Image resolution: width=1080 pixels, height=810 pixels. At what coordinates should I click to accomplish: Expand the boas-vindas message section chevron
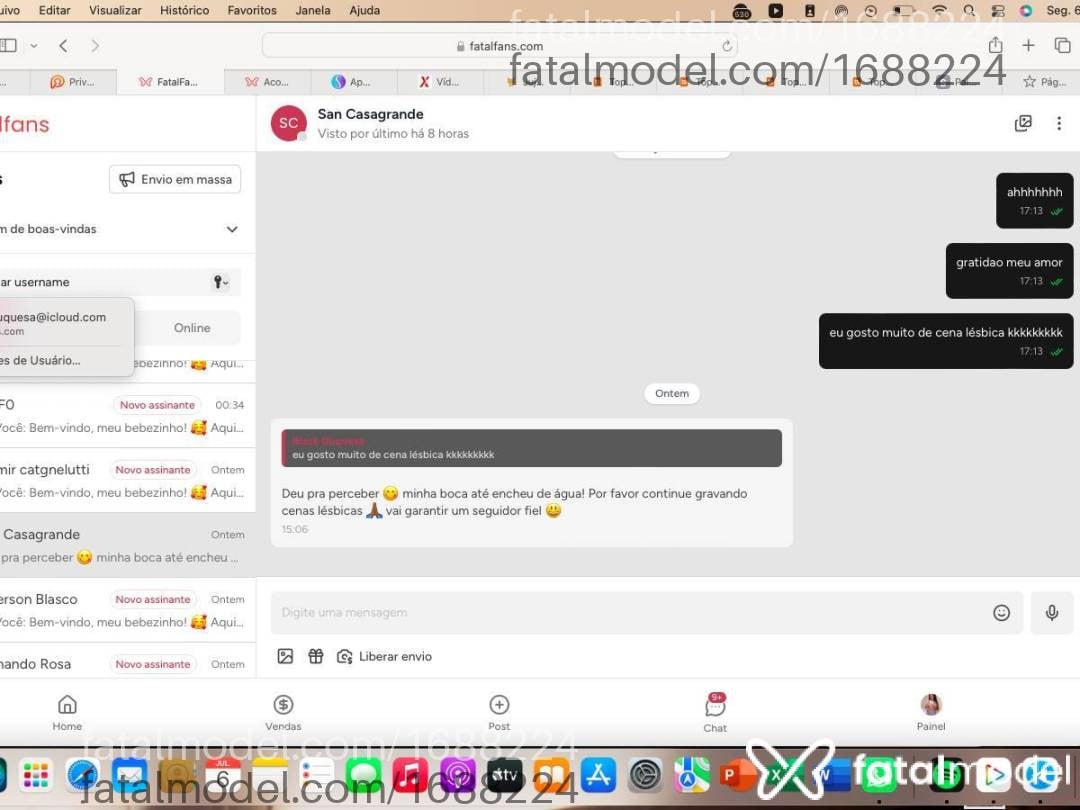[232, 229]
